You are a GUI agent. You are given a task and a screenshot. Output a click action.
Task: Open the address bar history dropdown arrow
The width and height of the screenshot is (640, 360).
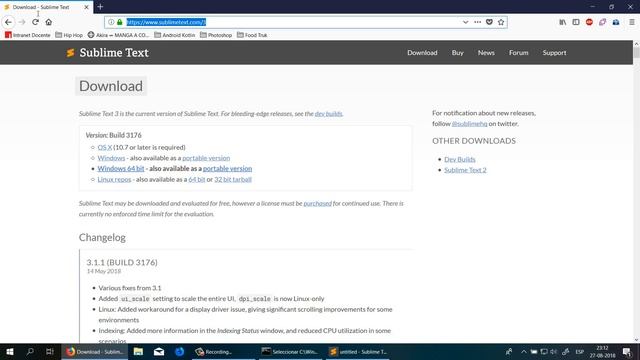click(x=465, y=22)
